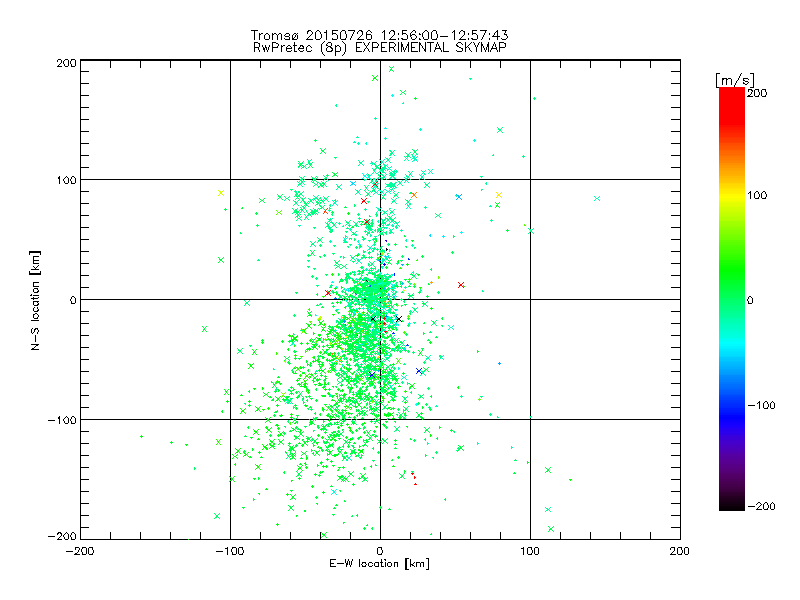This screenshot has width=800, height=600.
Task: Click the x-axis tick label '-100'
Action: point(230,552)
